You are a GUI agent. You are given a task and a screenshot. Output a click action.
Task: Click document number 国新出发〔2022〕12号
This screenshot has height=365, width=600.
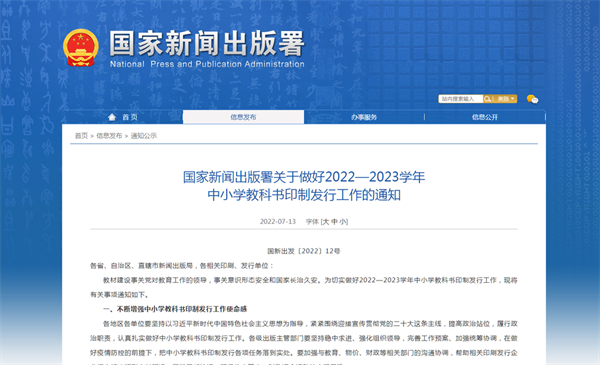point(304,251)
